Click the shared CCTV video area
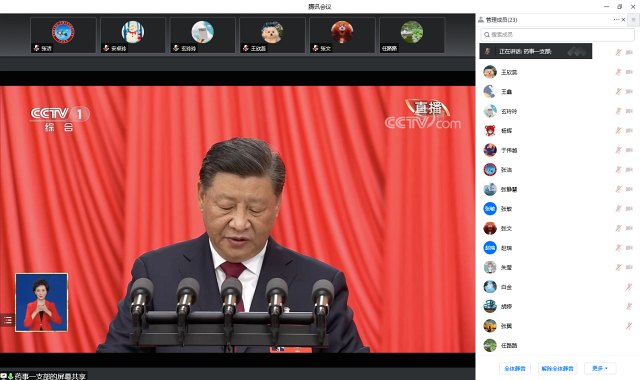Image resolution: width=640 pixels, height=380 pixels. tap(238, 219)
